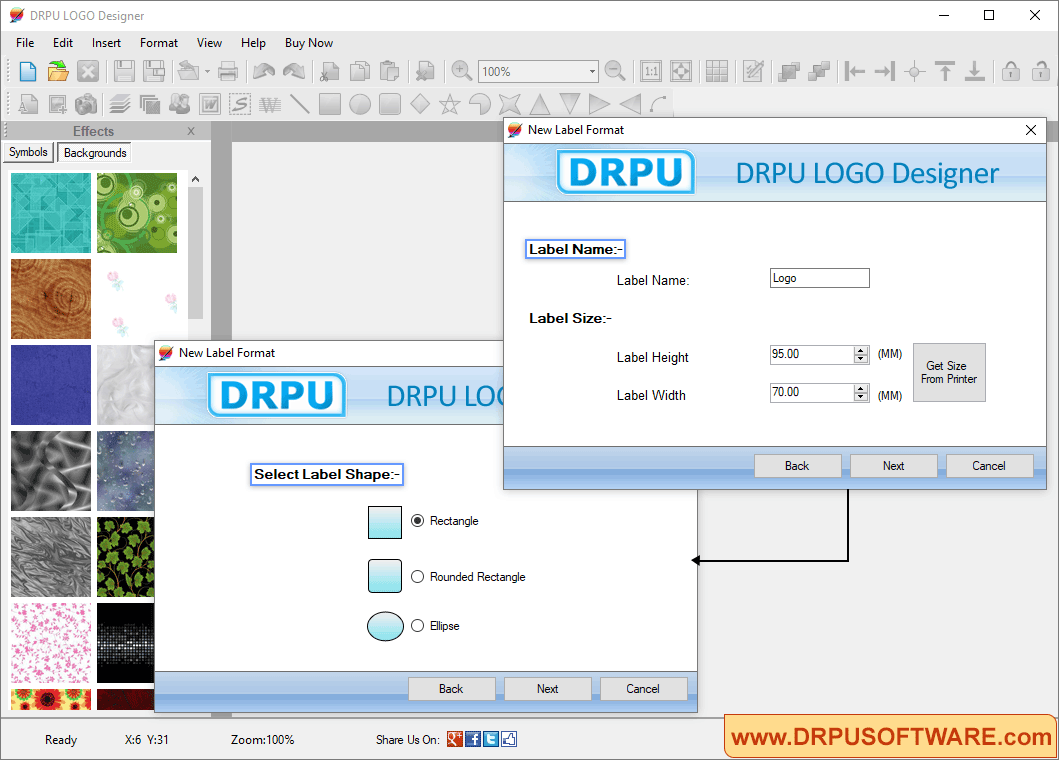This screenshot has width=1059, height=760.
Task: Click the Zoom Out magnifier icon
Action: [x=615, y=70]
